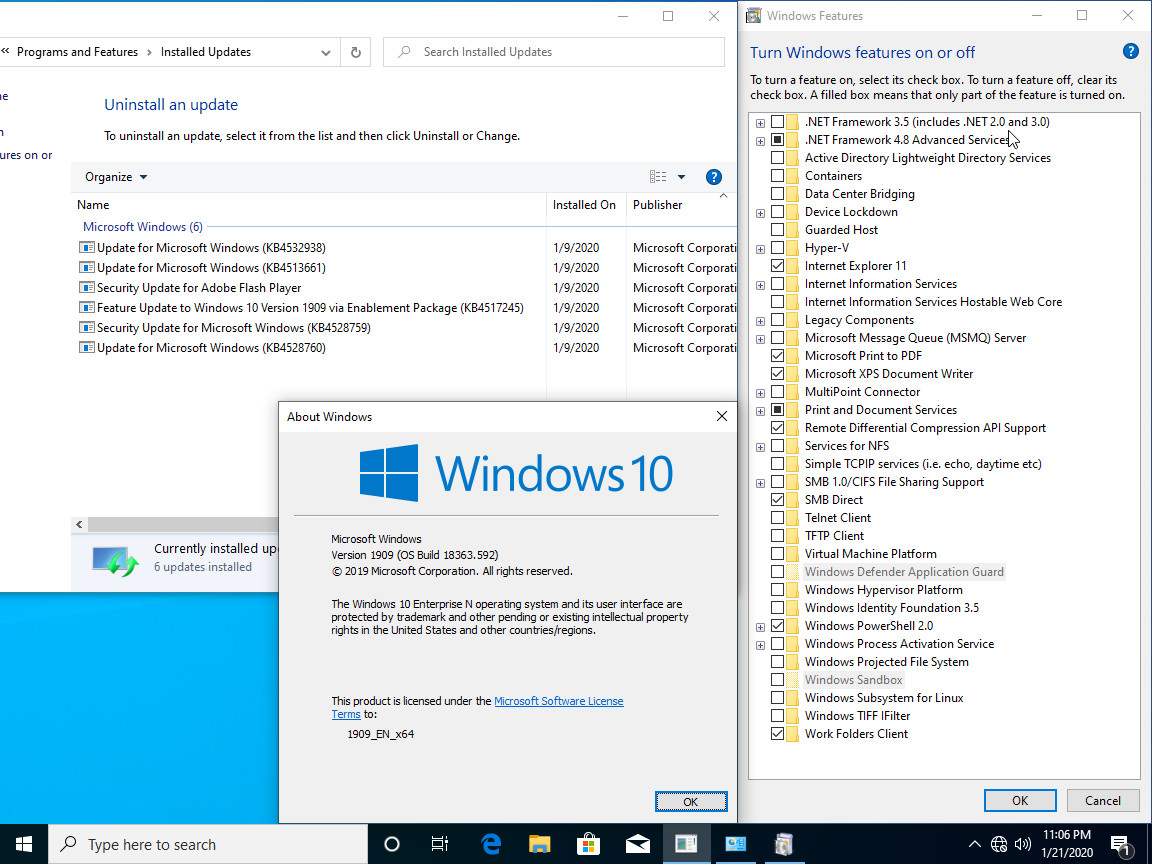Open the Mail app from the taskbar

(637, 844)
